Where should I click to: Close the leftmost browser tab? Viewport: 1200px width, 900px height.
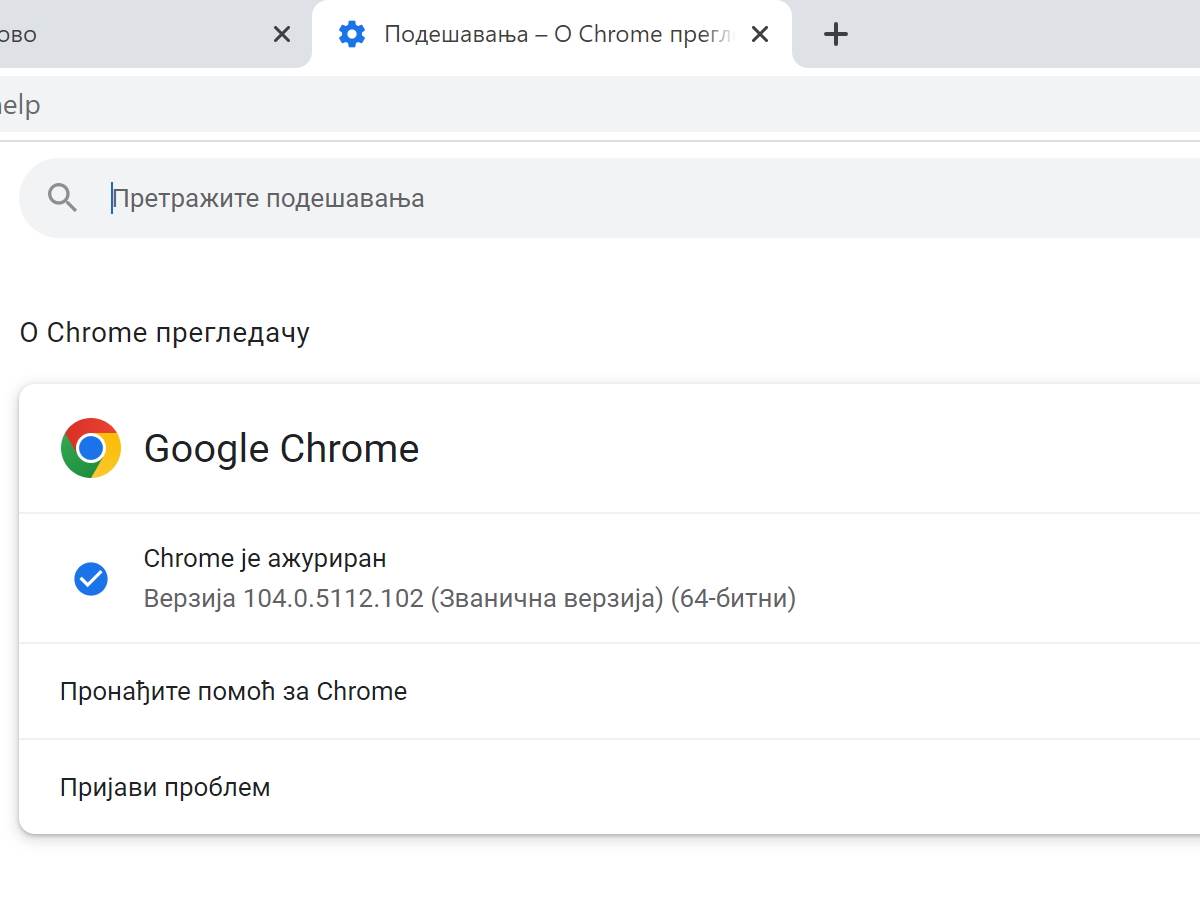click(281, 33)
